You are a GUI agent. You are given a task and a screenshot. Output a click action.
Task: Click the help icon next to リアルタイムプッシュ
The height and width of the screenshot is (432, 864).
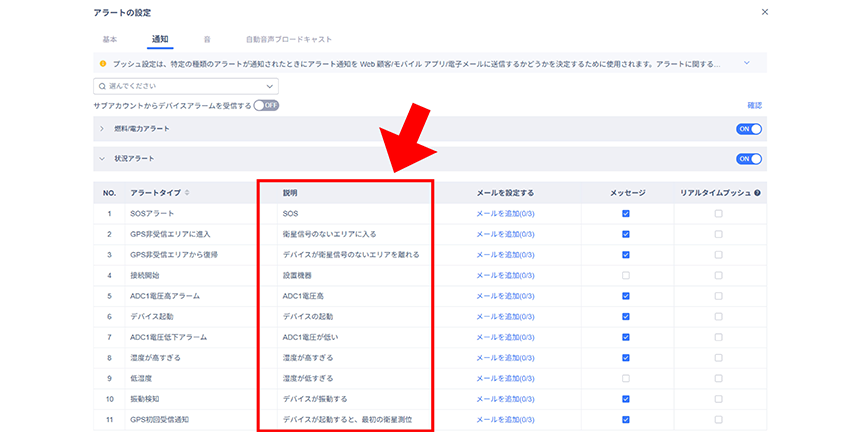(x=758, y=193)
